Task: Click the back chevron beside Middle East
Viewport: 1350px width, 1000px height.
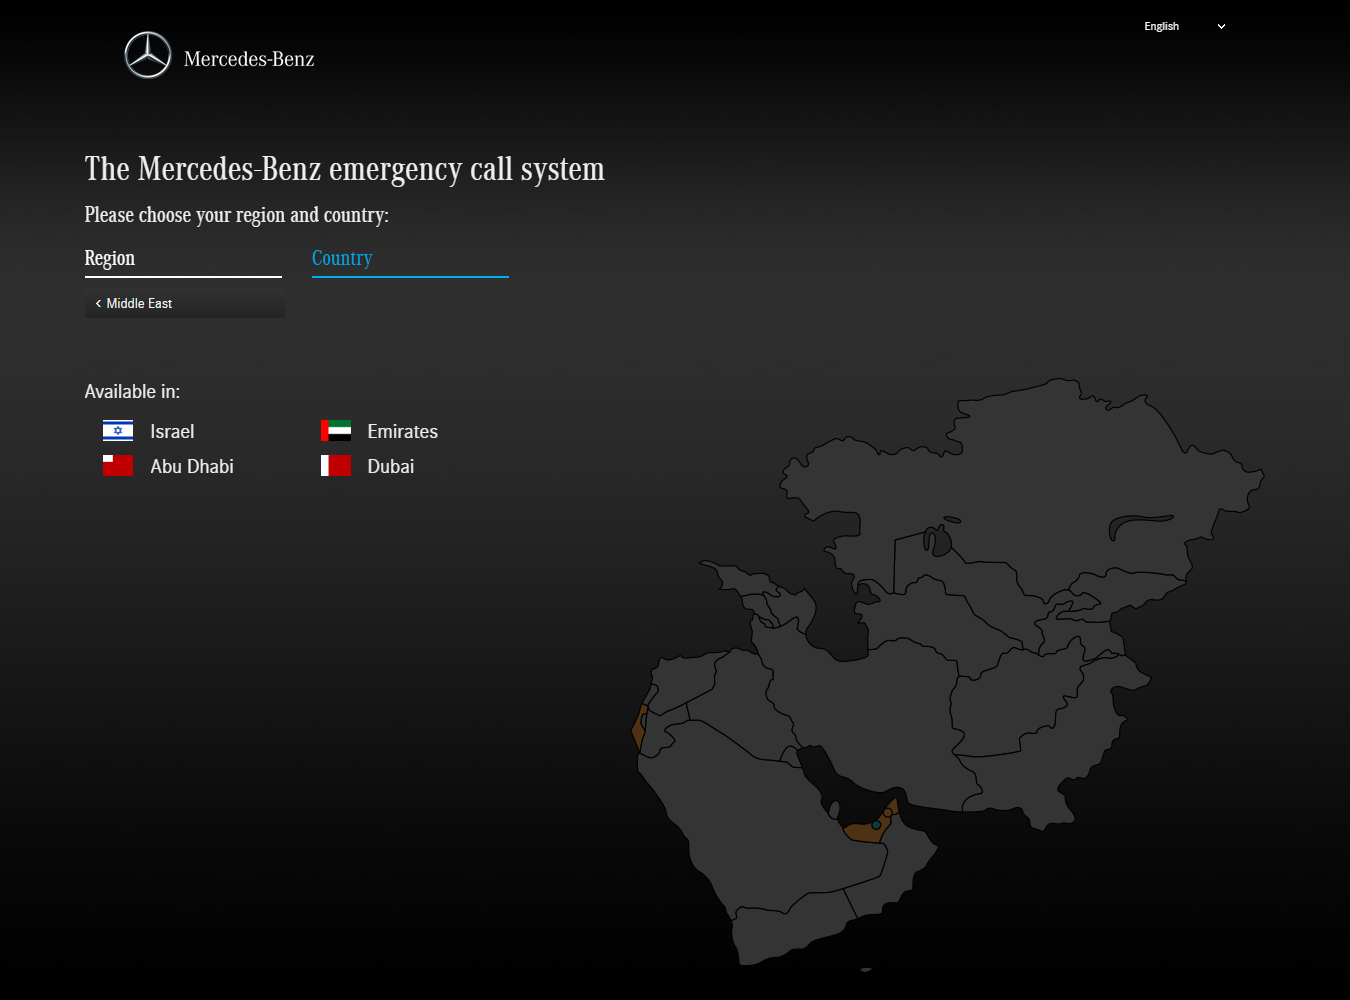Action: (x=98, y=303)
